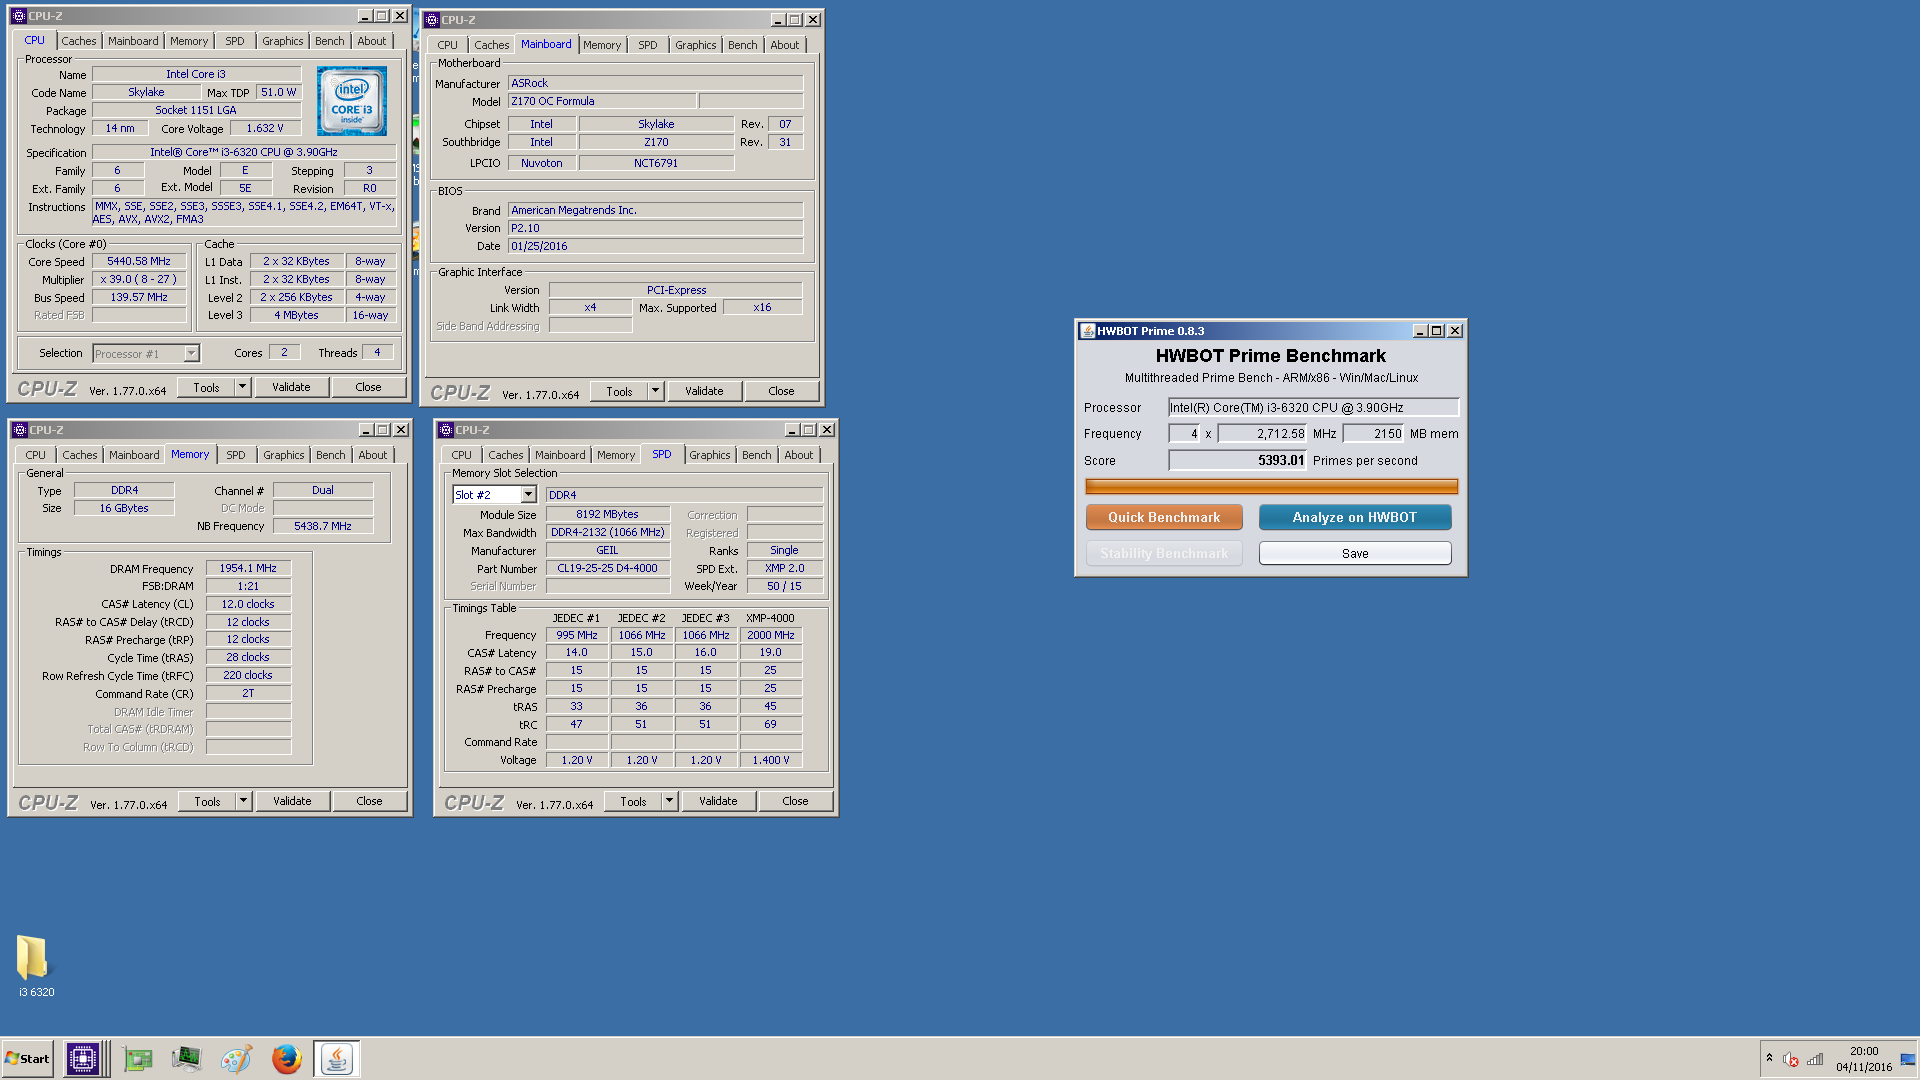Click the BIOS date 01/25/2016 field
The image size is (1920, 1080).
pyautogui.click(x=655, y=246)
